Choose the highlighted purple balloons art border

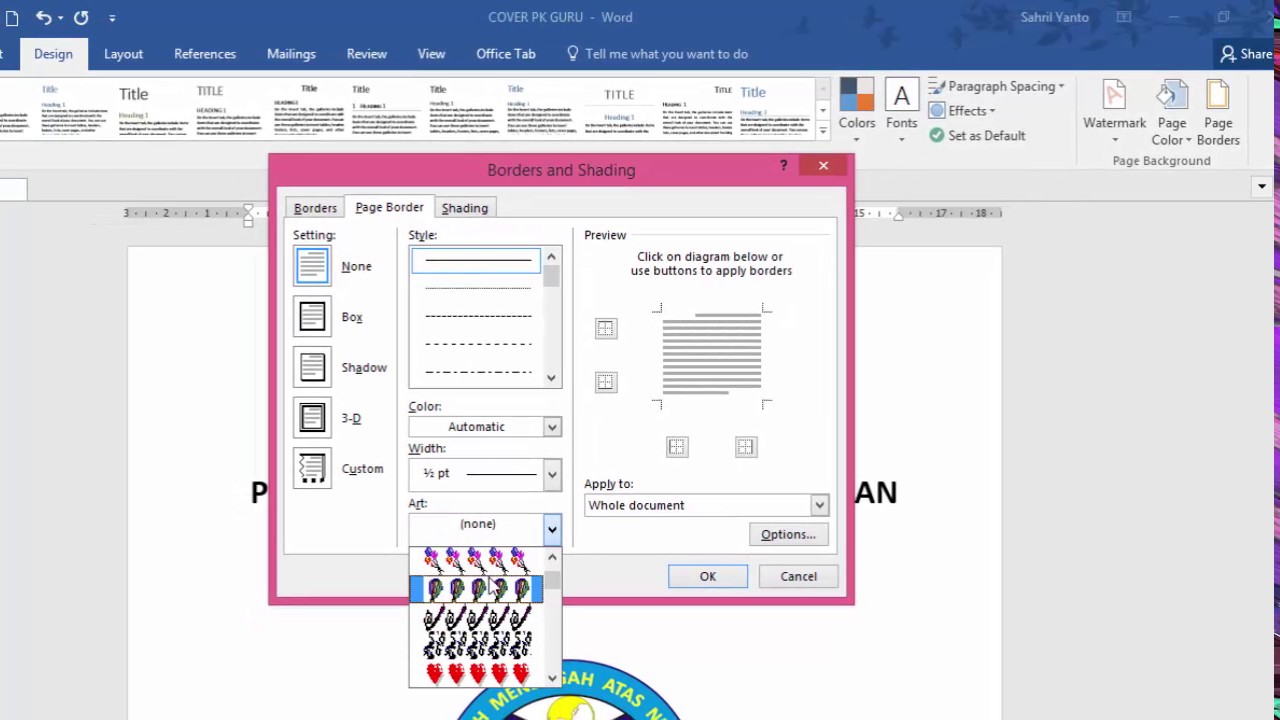click(477, 590)
